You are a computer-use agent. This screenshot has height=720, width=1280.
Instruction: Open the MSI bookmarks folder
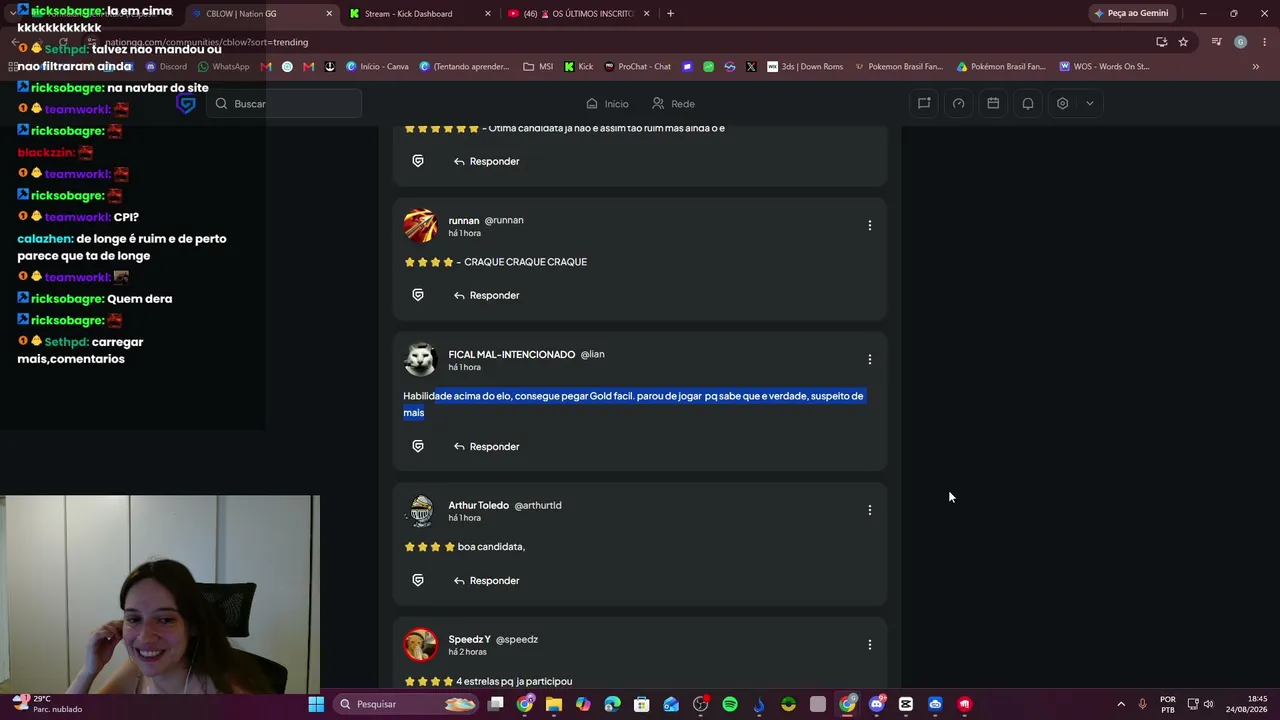[x=538, y=67]
